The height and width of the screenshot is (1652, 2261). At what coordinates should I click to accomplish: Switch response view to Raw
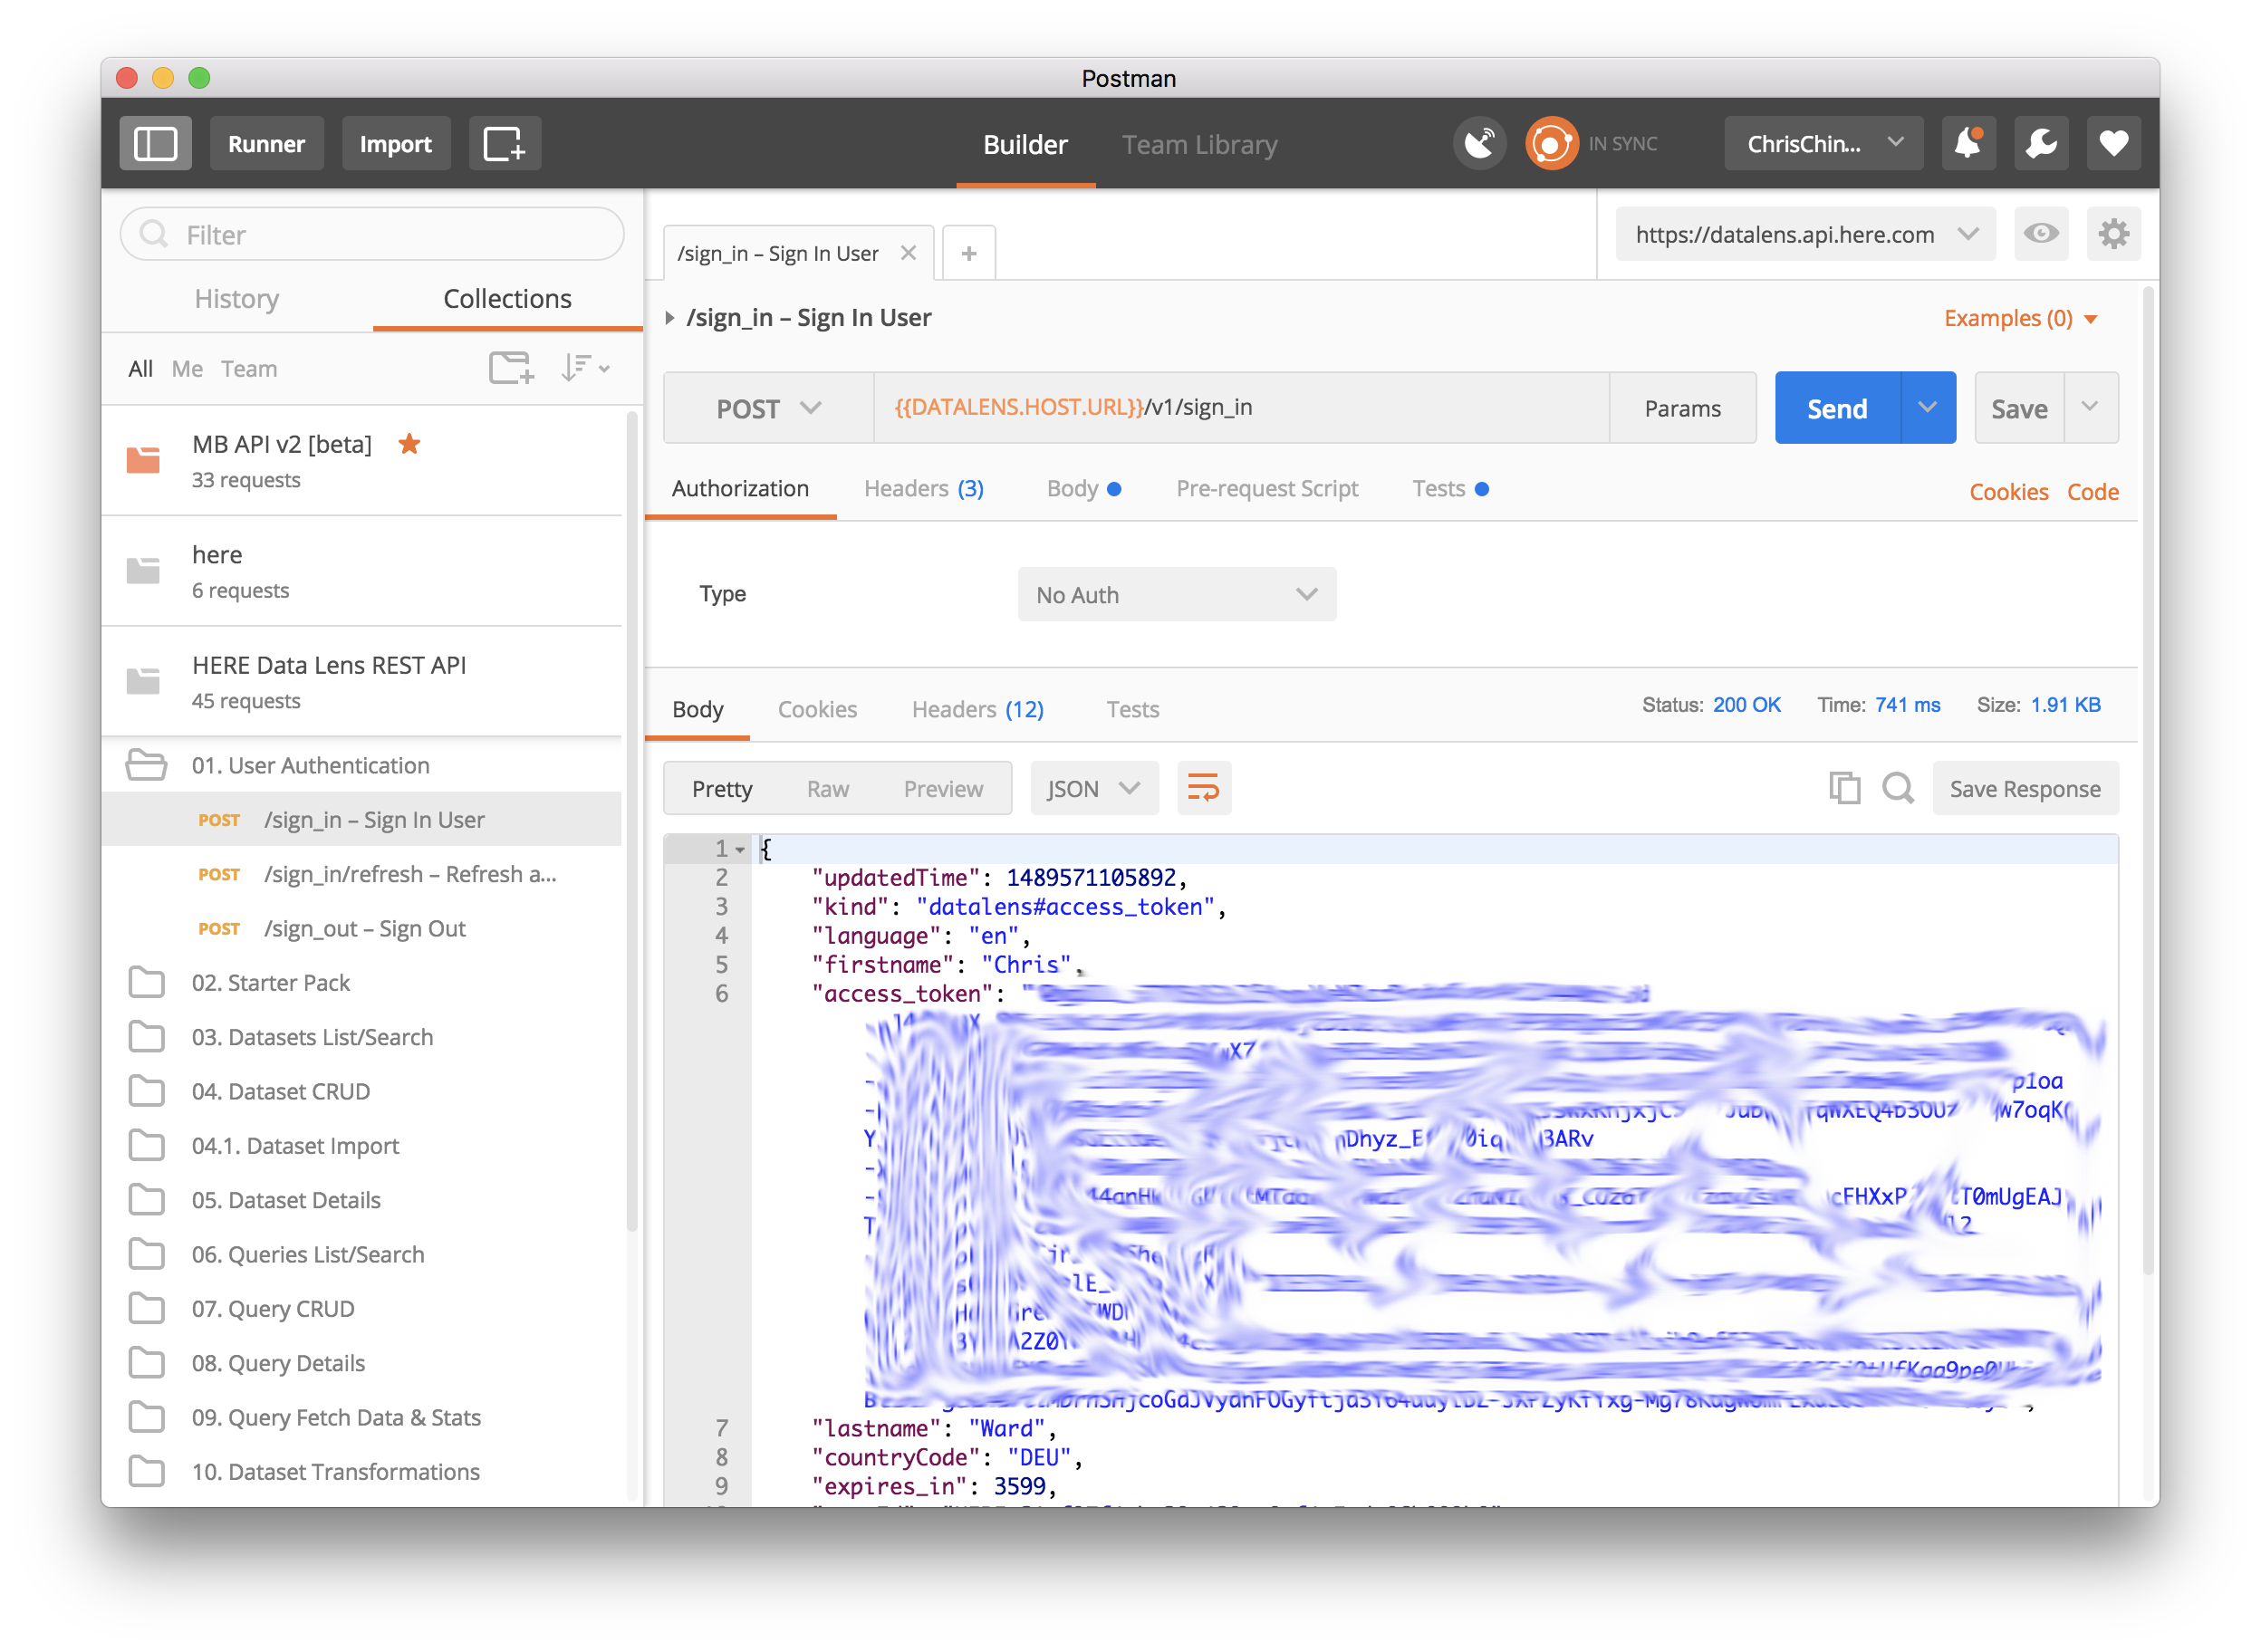point(827,789)
